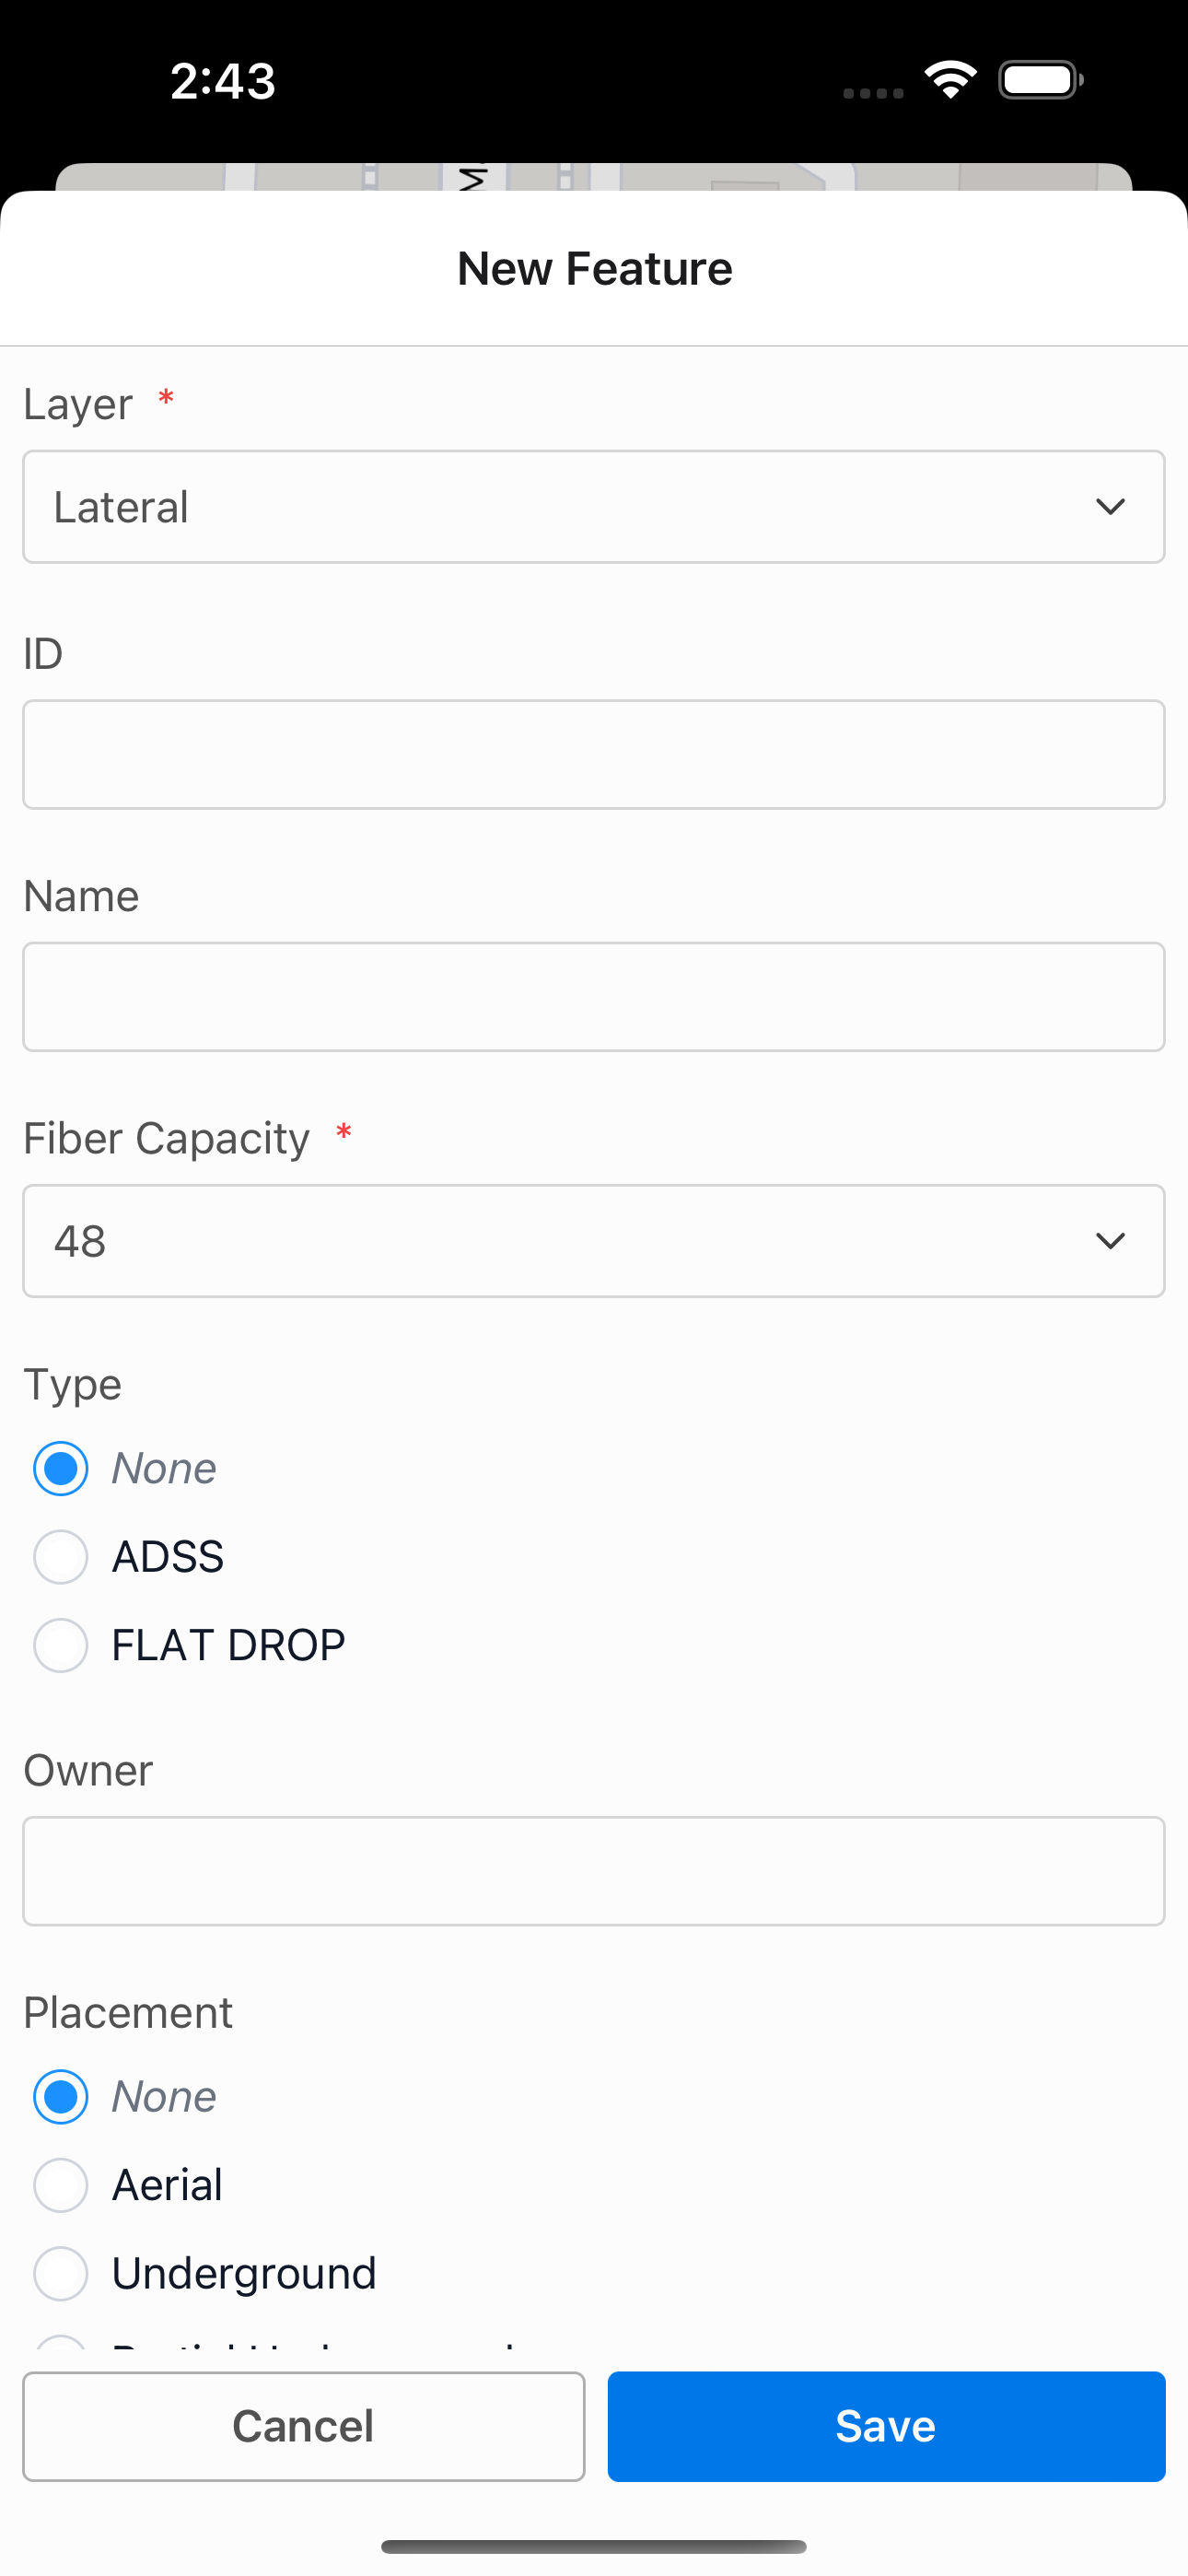The height and width of the screenshot is (2576, 1188).
Task: Select None under Placement
Action: click(x=61, y=2097)
